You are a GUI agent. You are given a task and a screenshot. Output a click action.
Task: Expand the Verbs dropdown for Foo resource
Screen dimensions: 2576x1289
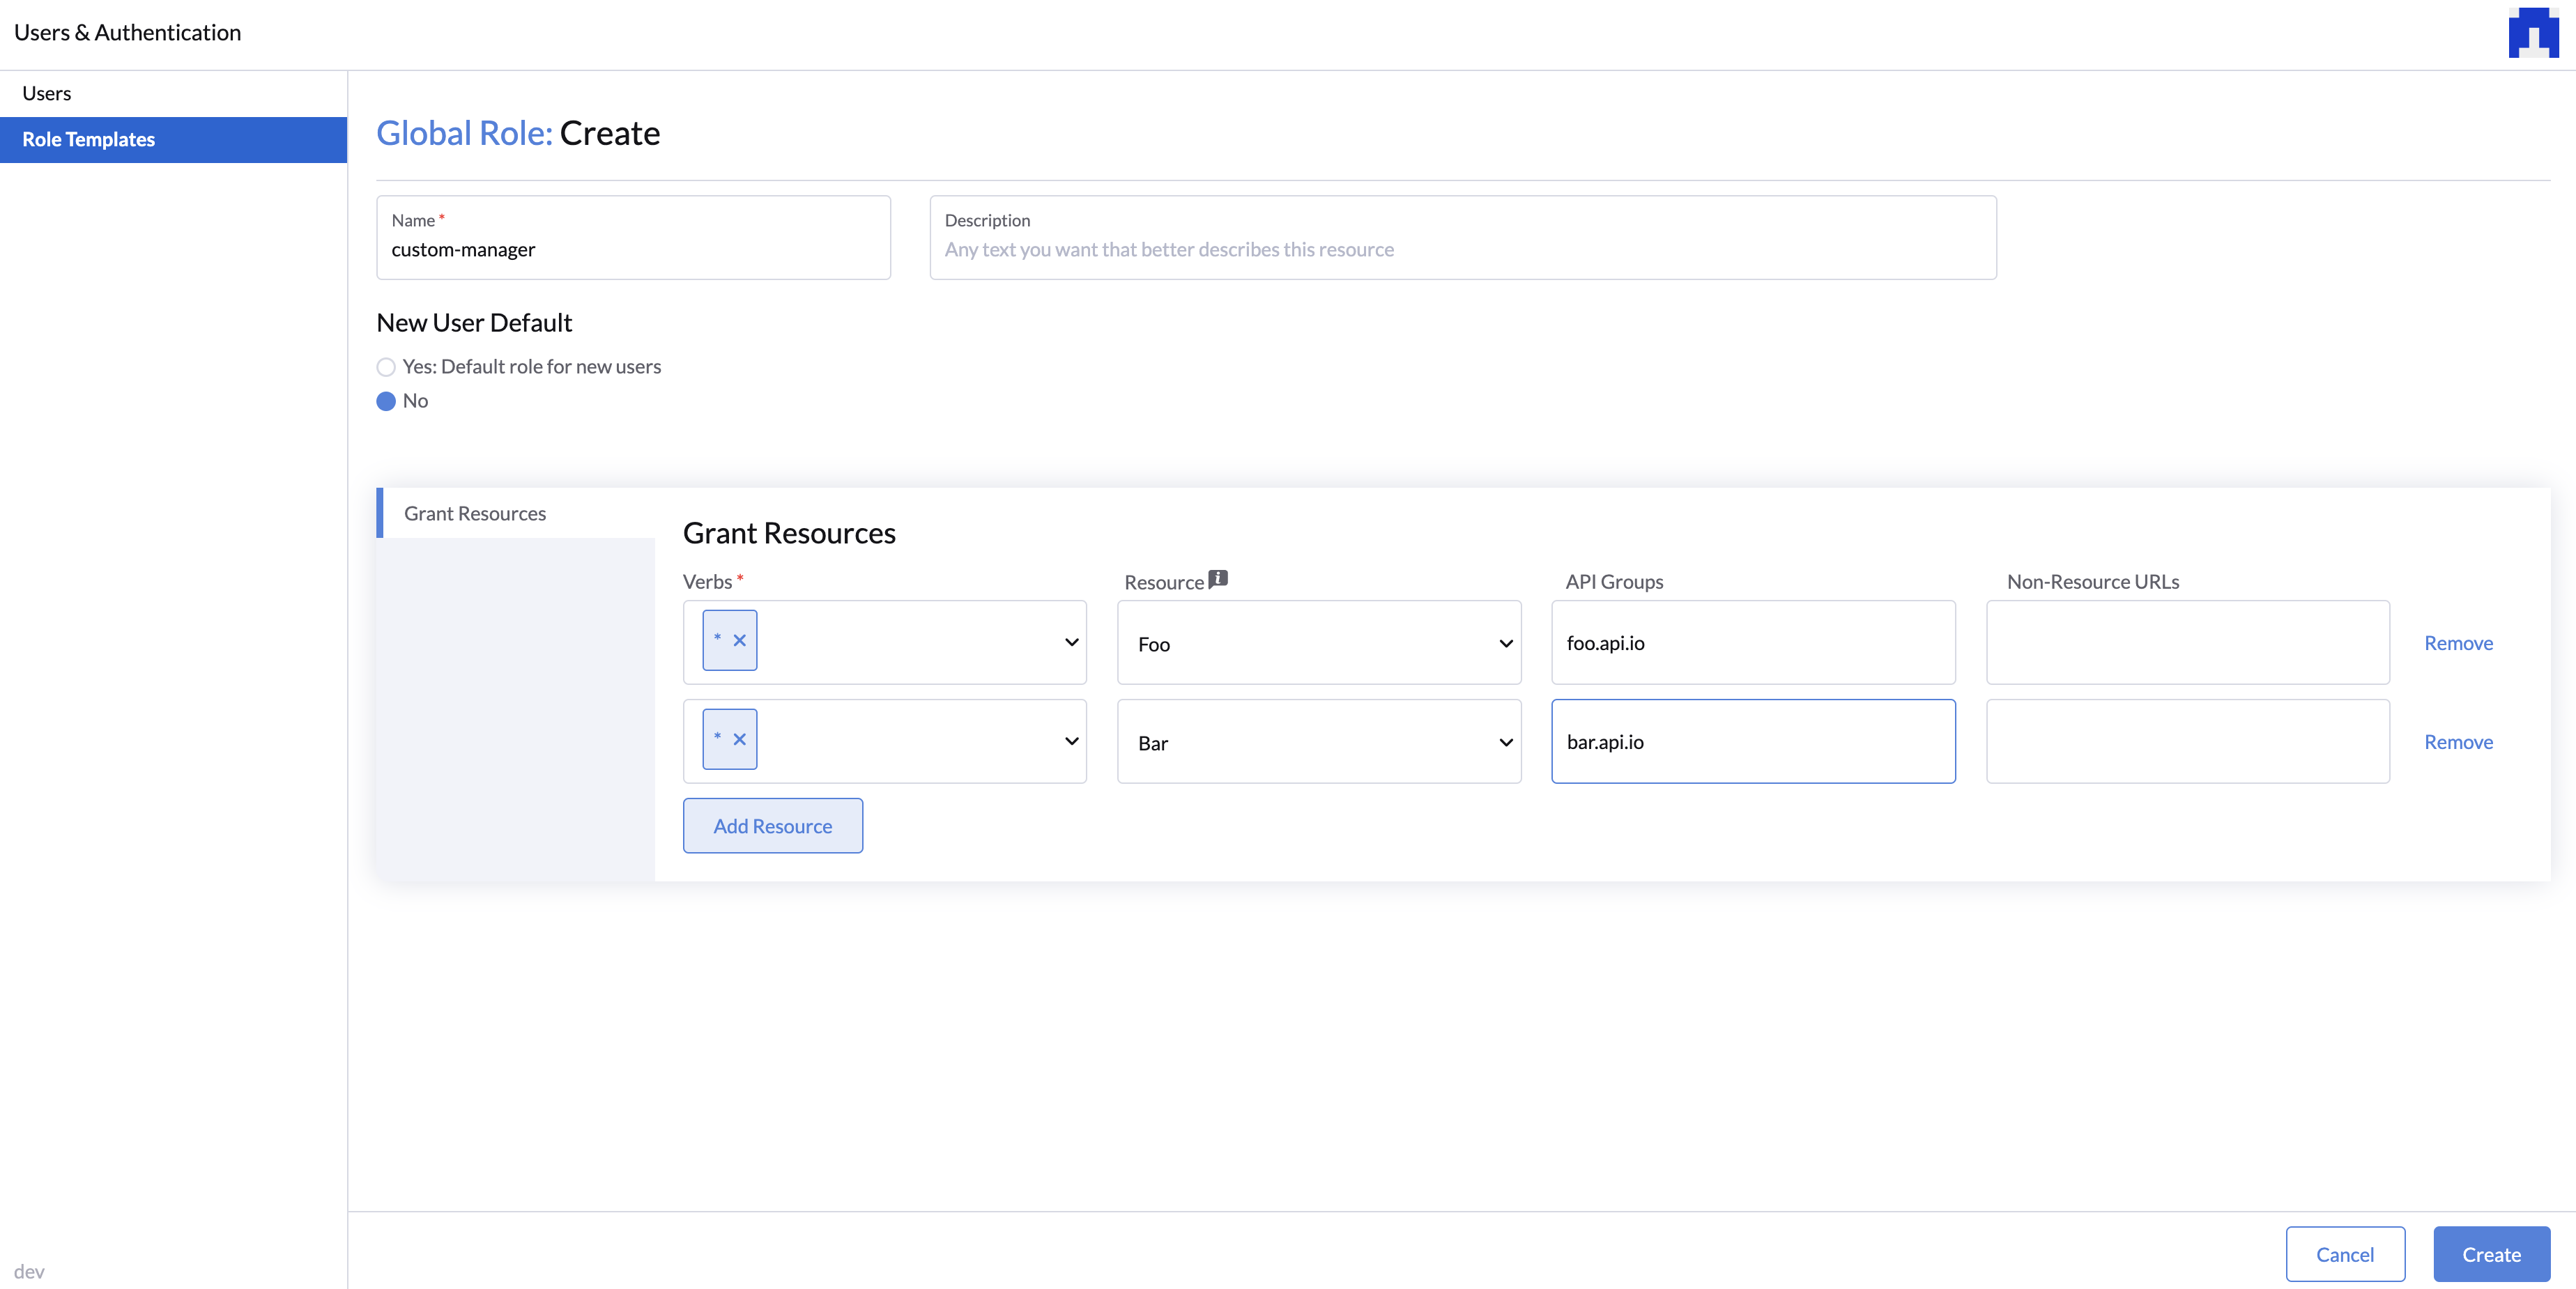(1070, 641)
